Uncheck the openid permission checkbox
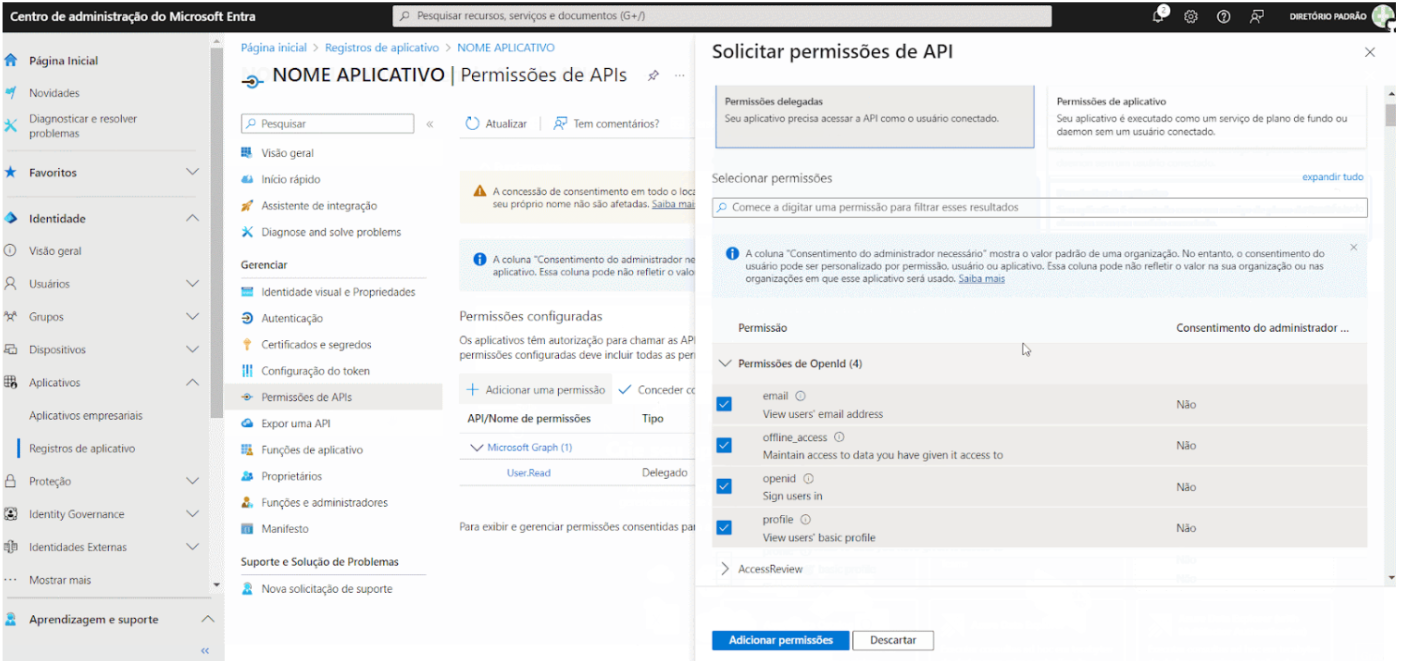 pyautogui.click(x=724, y=487)
